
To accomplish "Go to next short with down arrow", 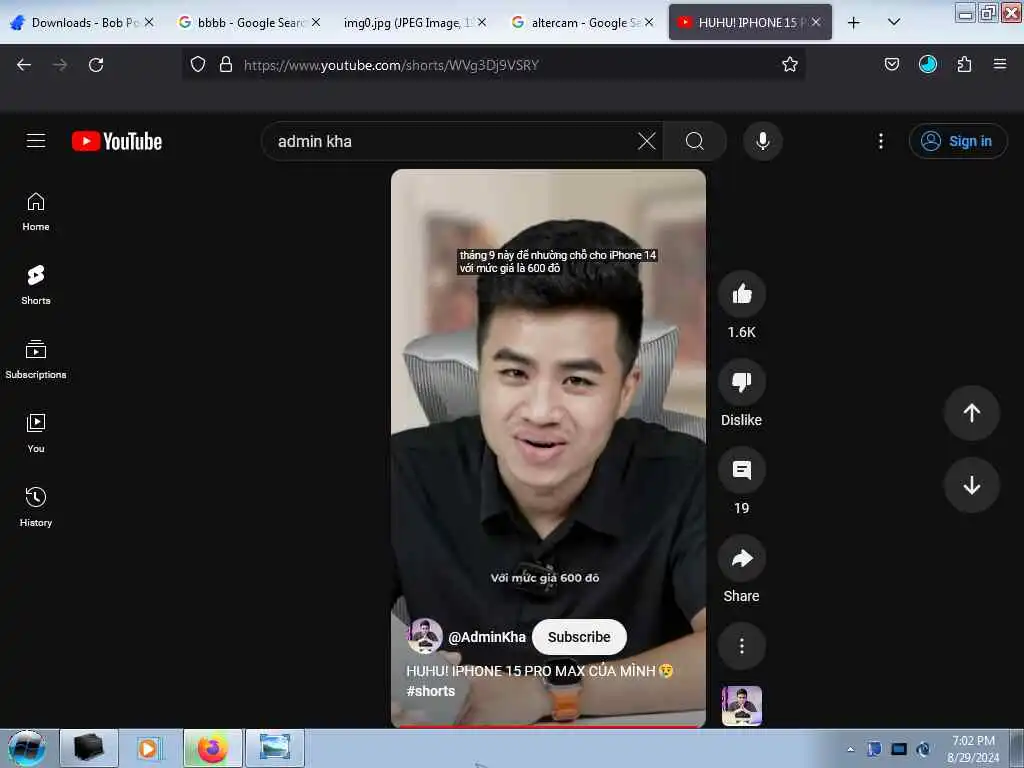I will point(971,485).
